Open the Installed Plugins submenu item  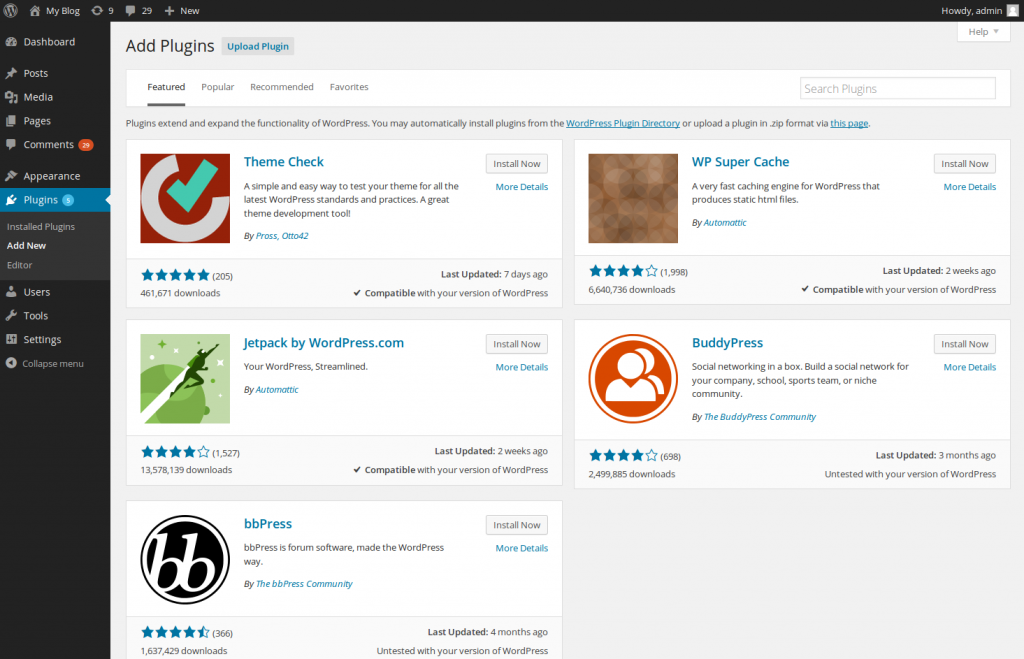pyautogui.click(x=41, y=227)
